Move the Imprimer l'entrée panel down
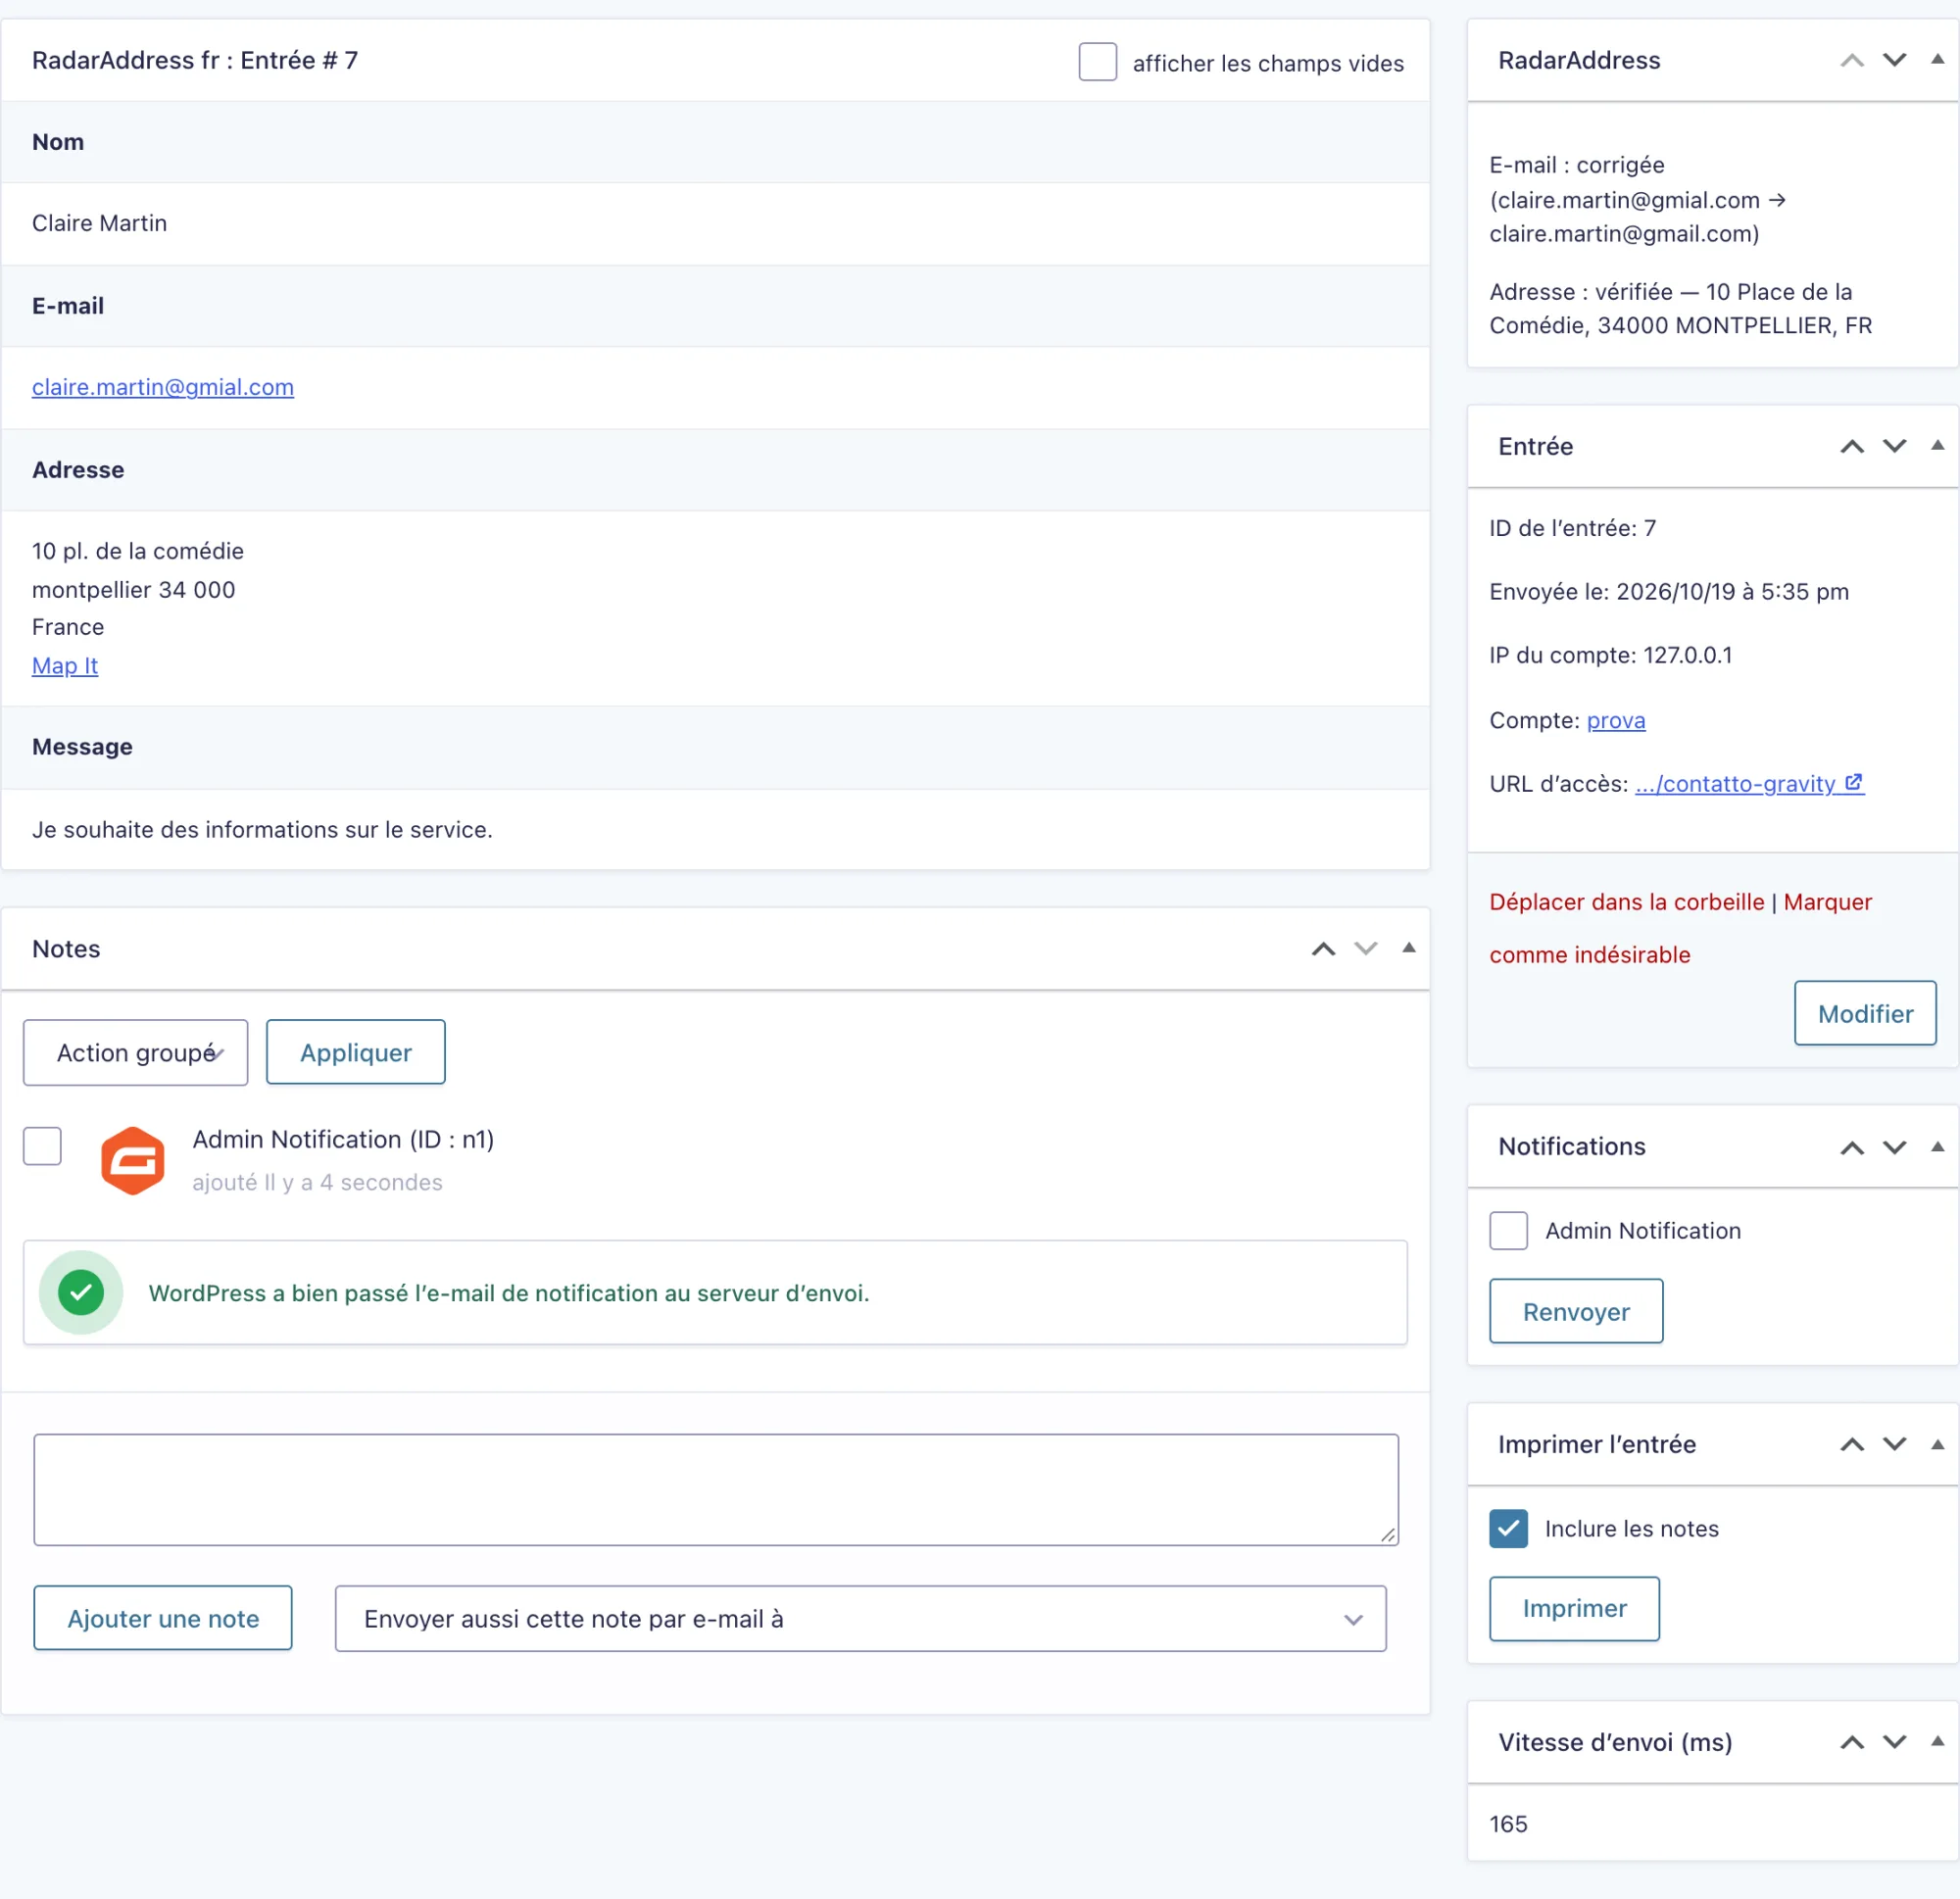The width and height of the screenshot is (1960, 1899). 1894,1445
